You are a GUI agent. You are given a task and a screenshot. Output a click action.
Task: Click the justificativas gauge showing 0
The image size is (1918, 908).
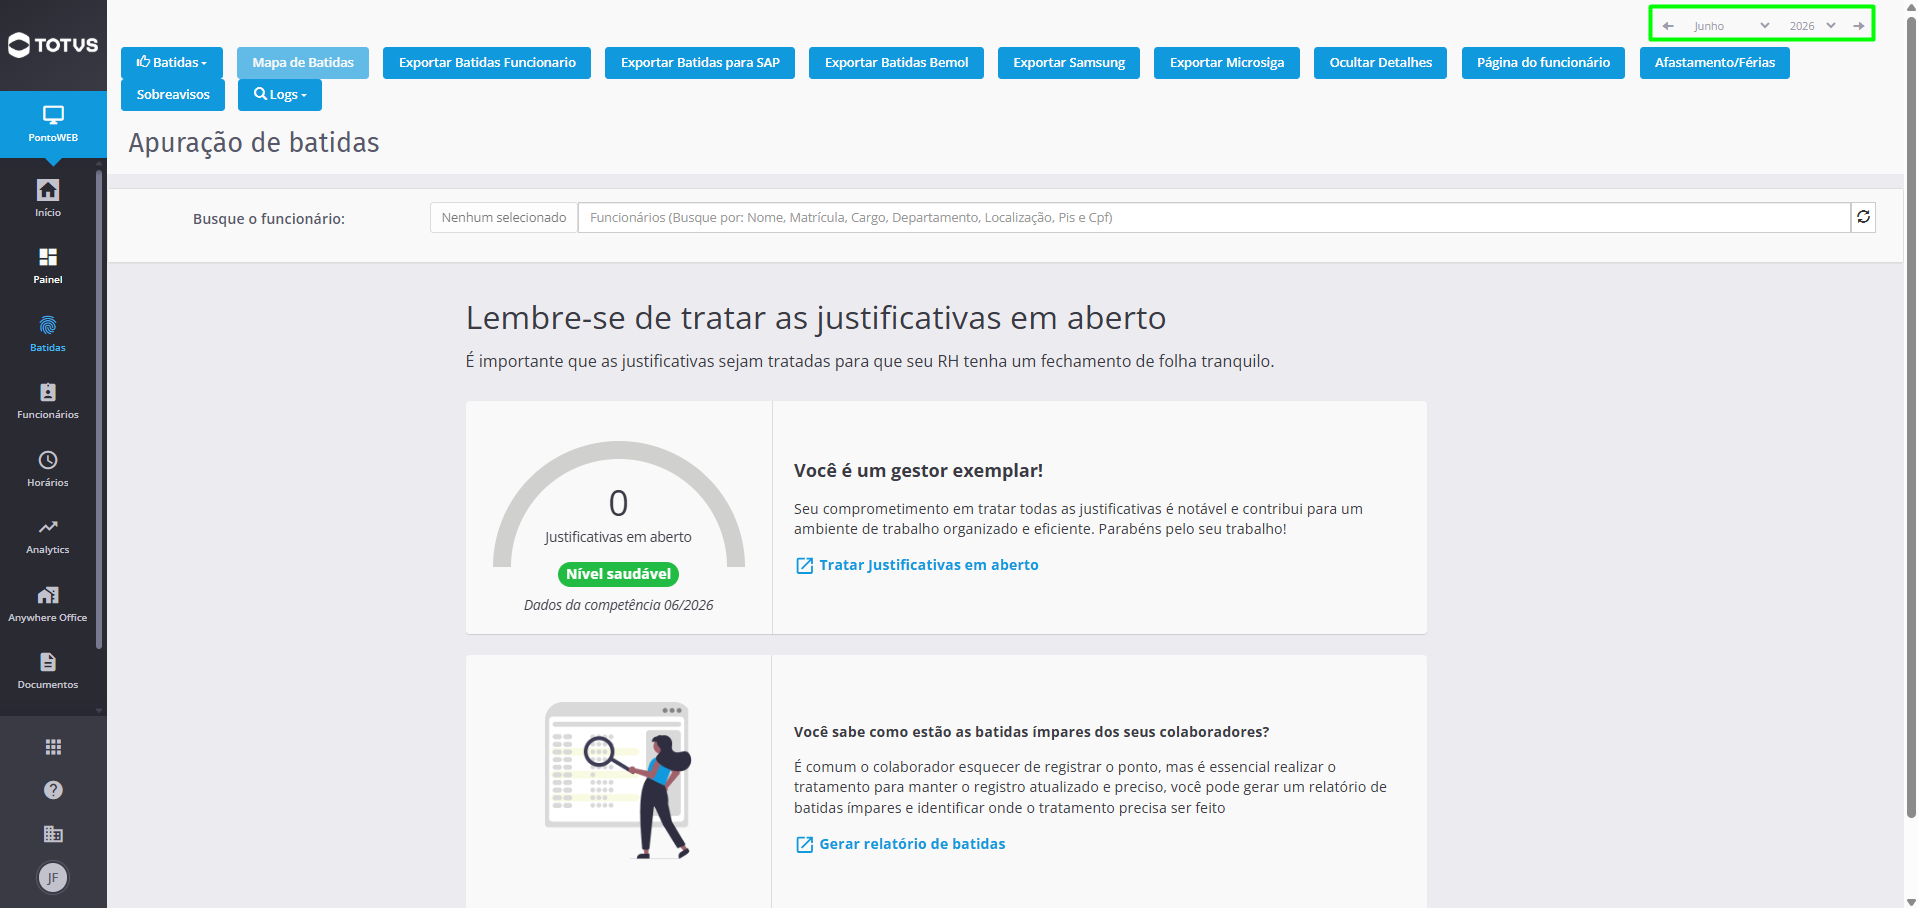618,505
